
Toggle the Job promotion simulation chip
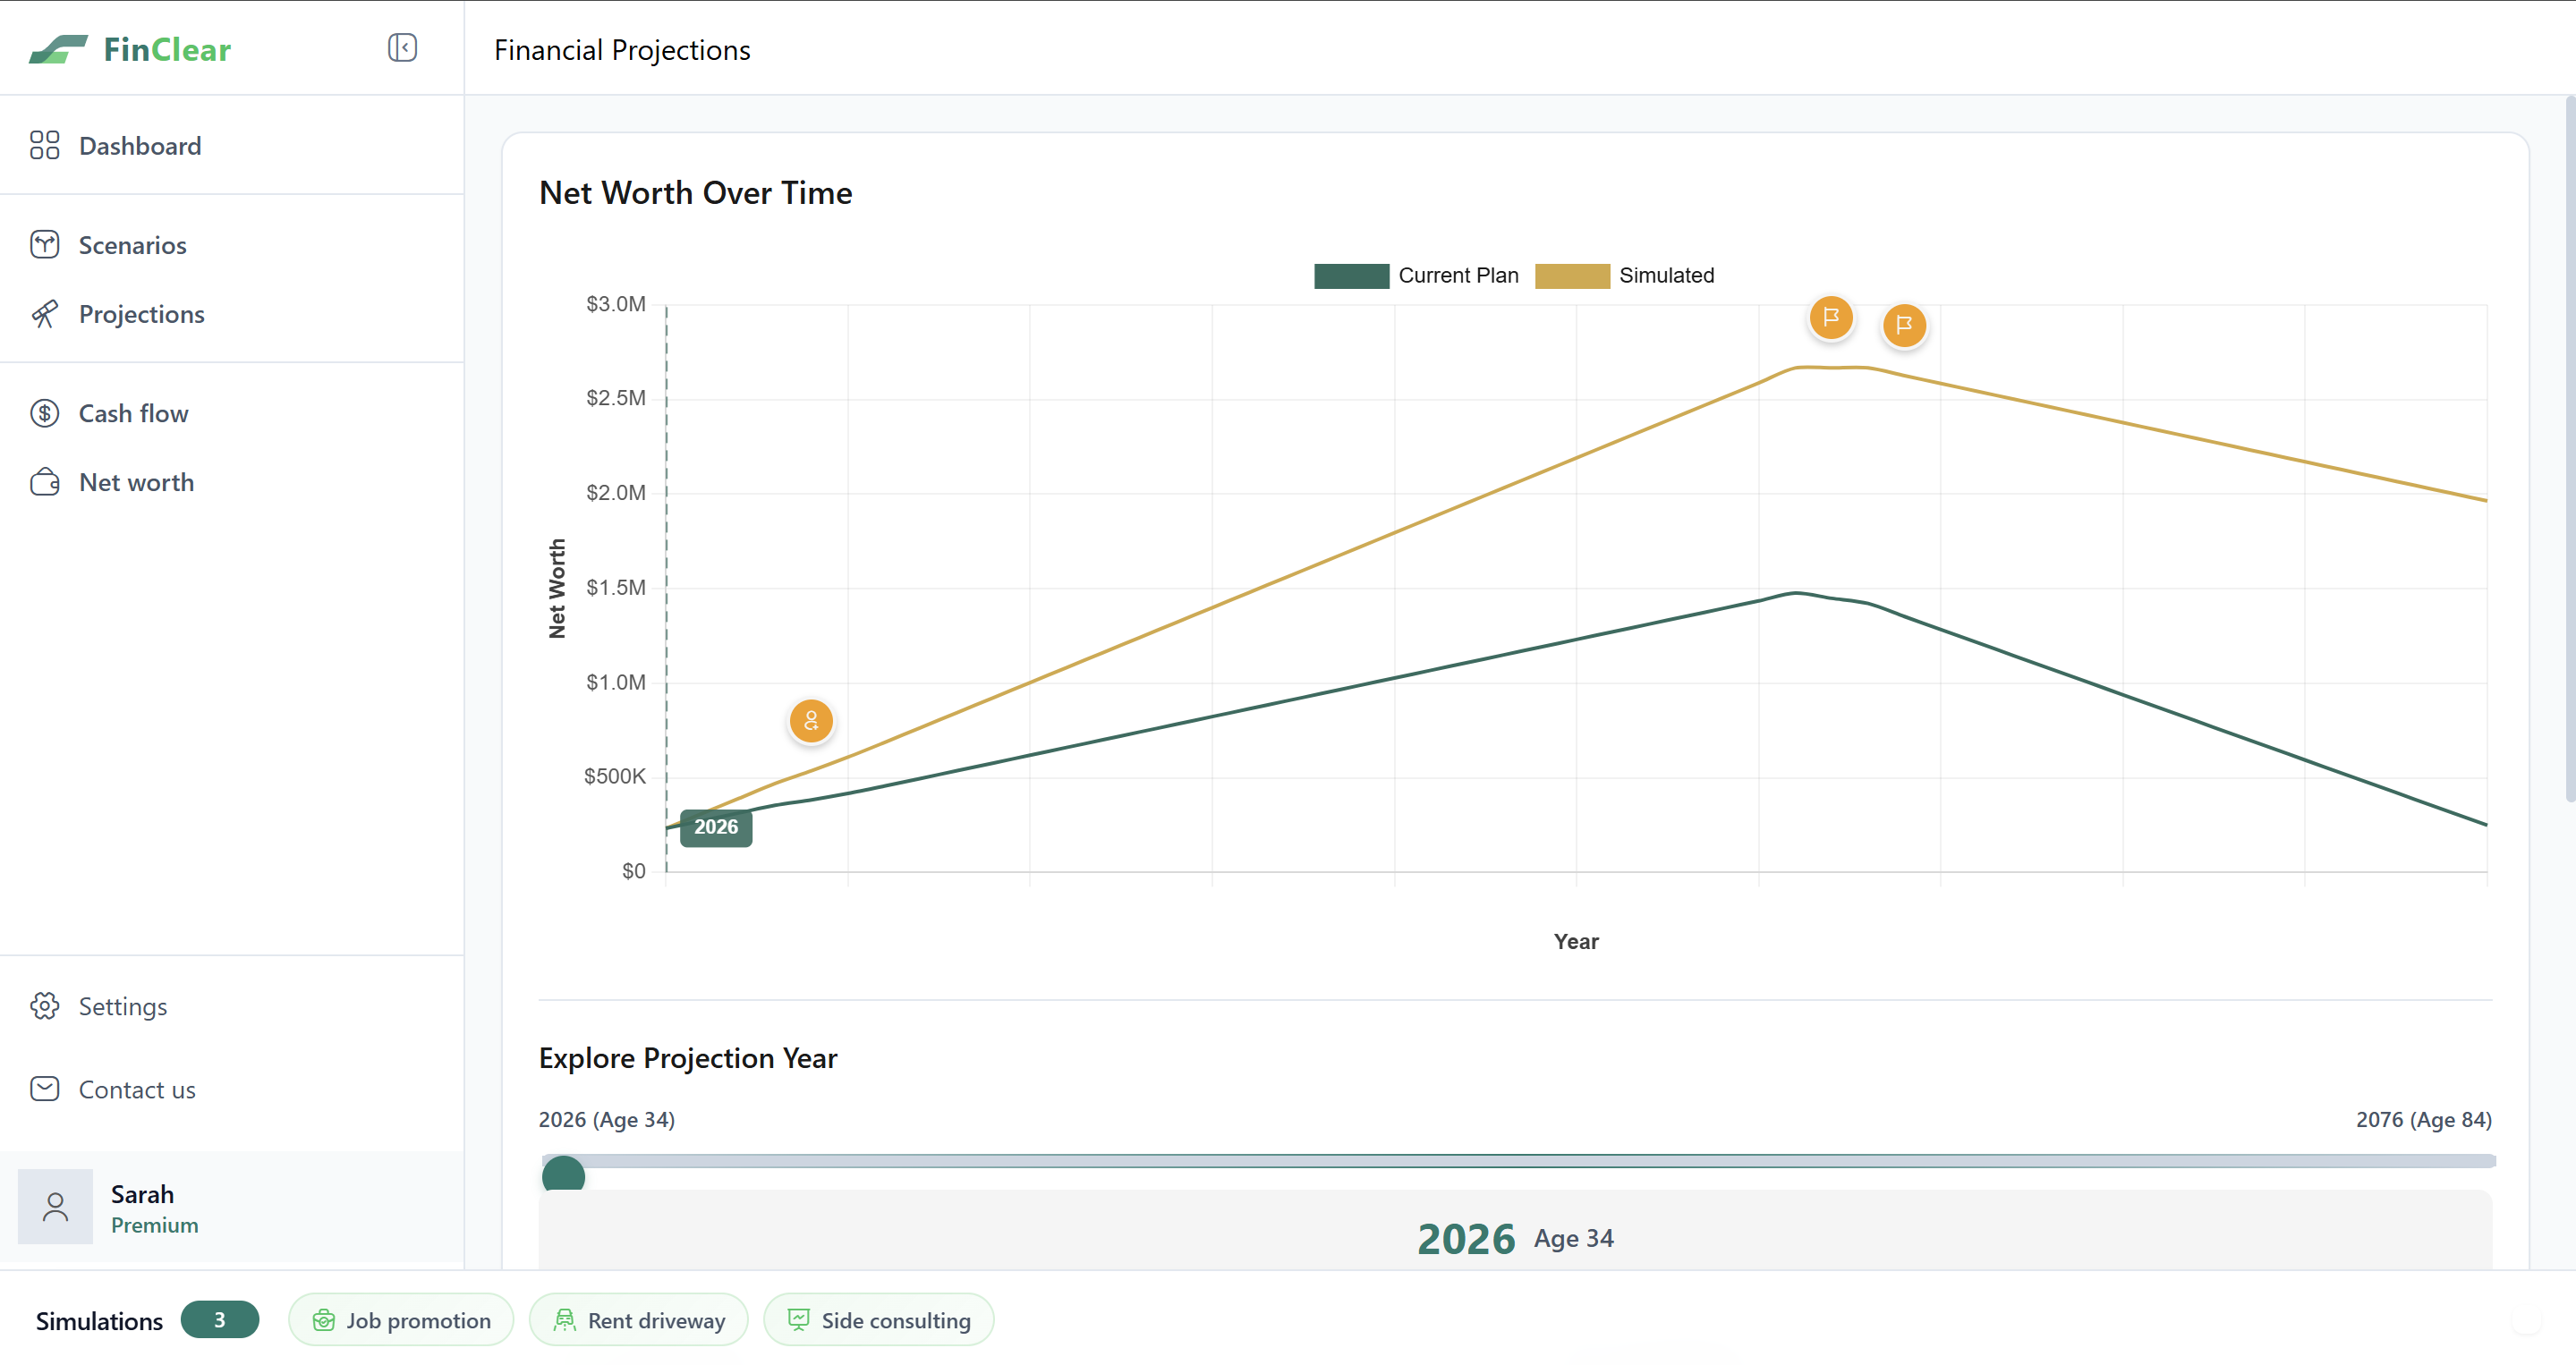401,1320
